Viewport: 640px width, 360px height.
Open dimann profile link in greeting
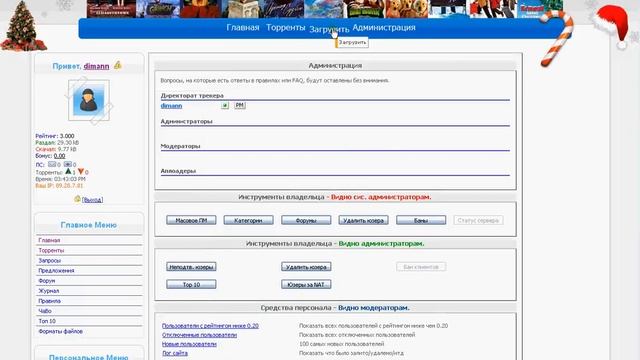tap(96, 66)
